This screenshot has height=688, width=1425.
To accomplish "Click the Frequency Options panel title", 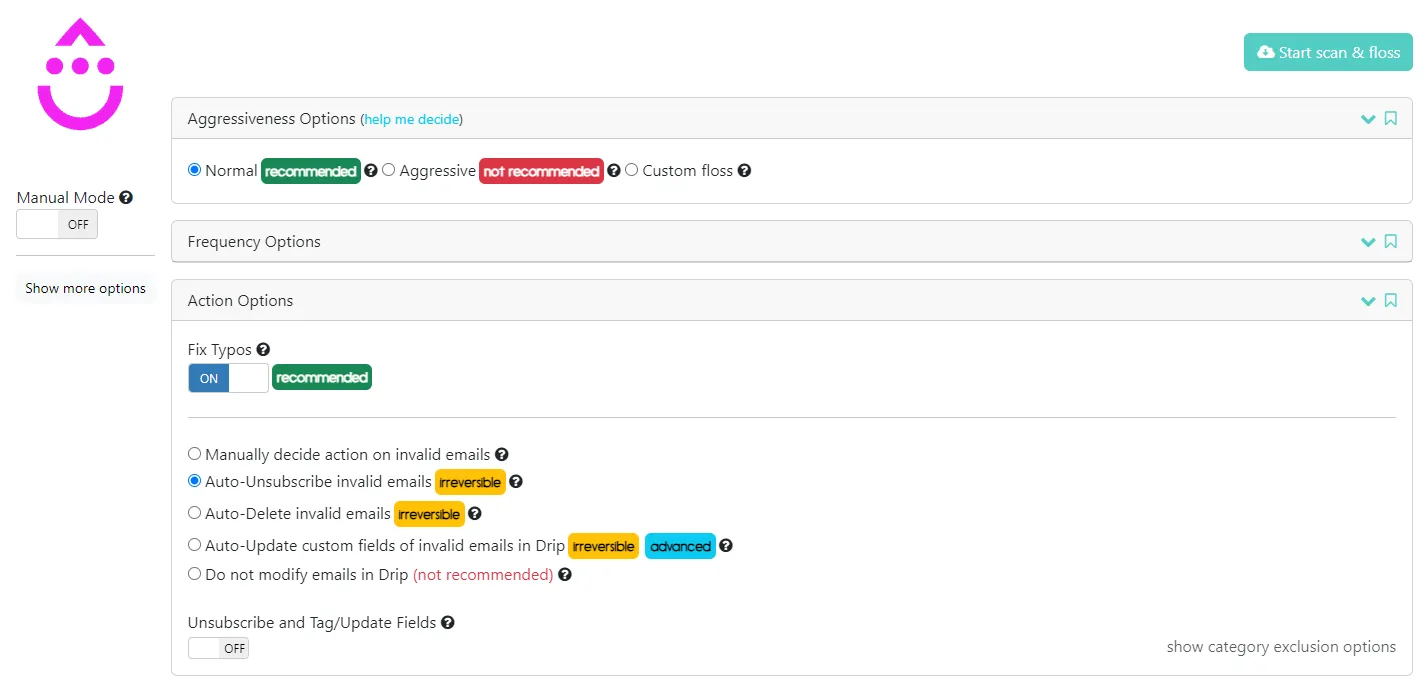I will pyautogui.click(x=254, y=242).
